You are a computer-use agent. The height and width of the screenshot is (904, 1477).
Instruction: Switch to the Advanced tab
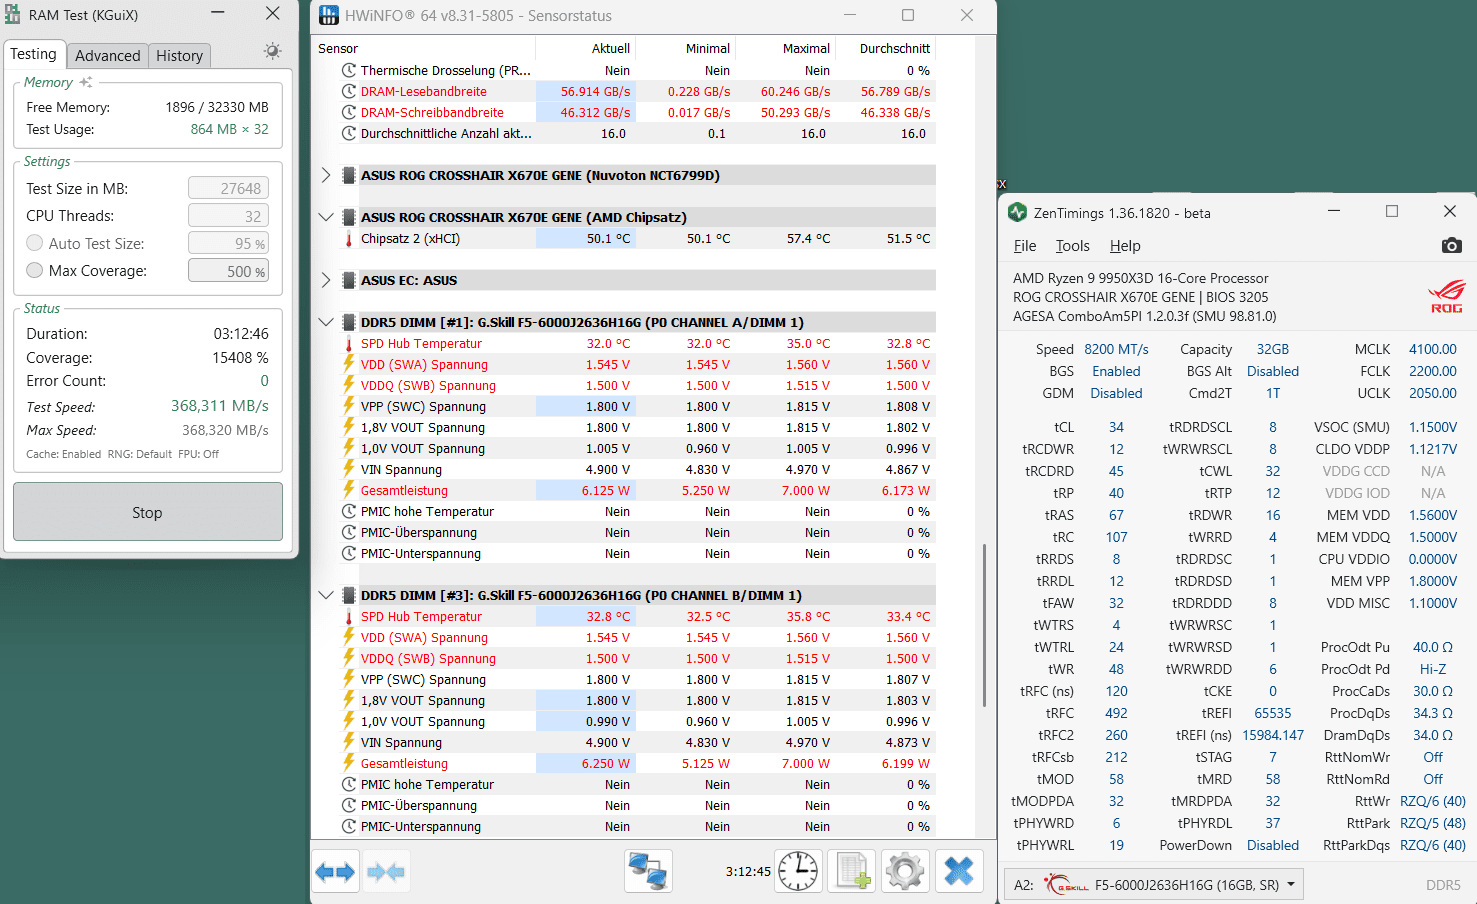tap(108, 56)
